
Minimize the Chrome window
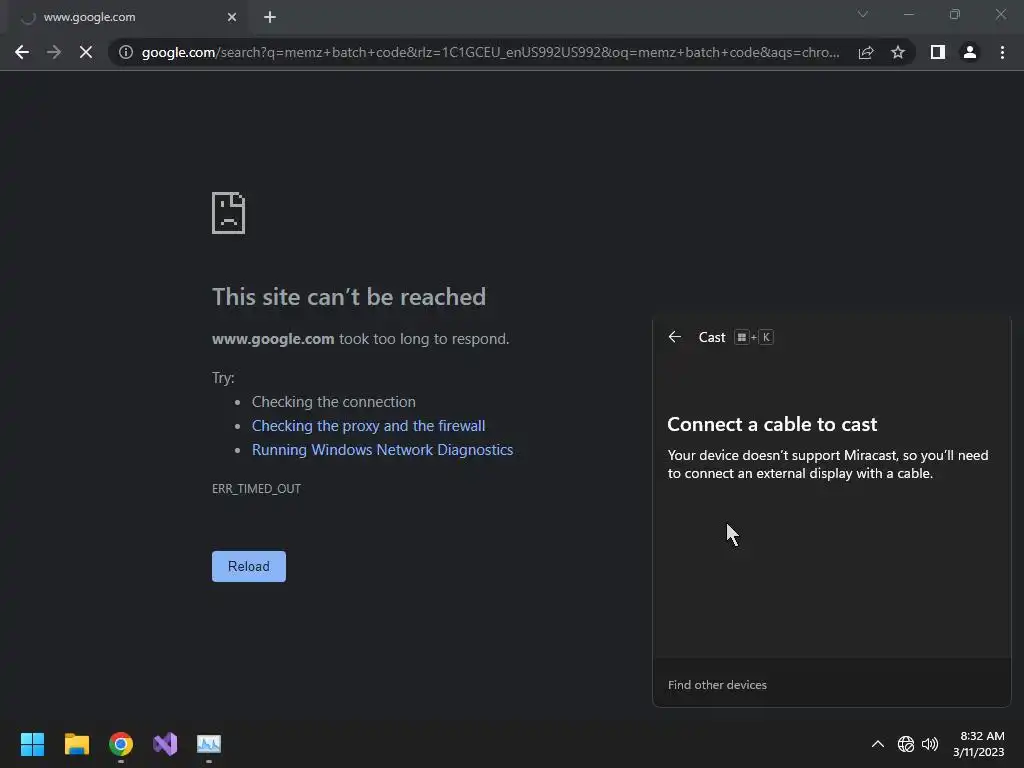click(x=908, y=14)
